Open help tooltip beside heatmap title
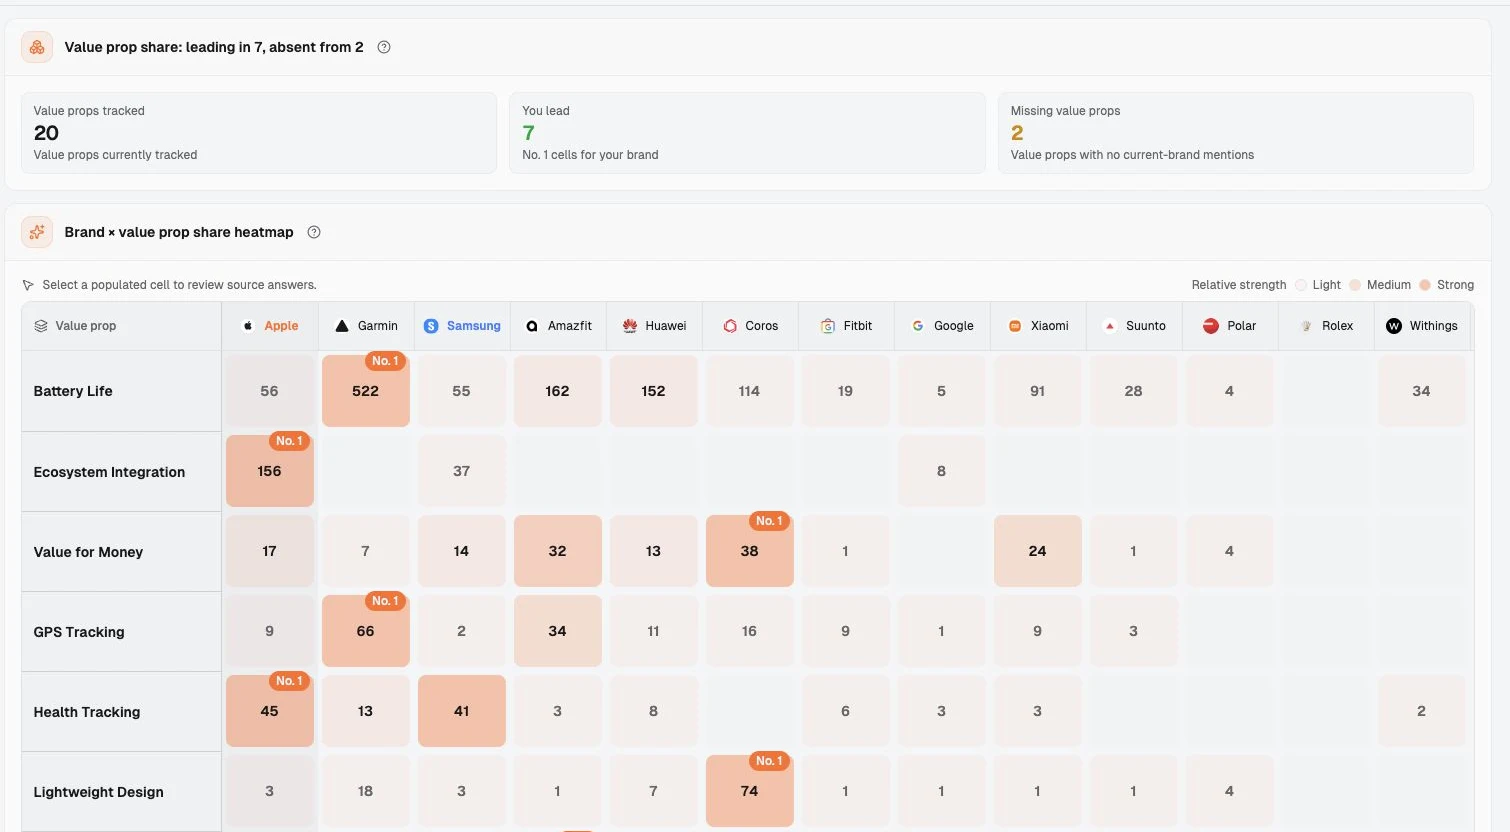1510x832 pixels. point(314,232)
